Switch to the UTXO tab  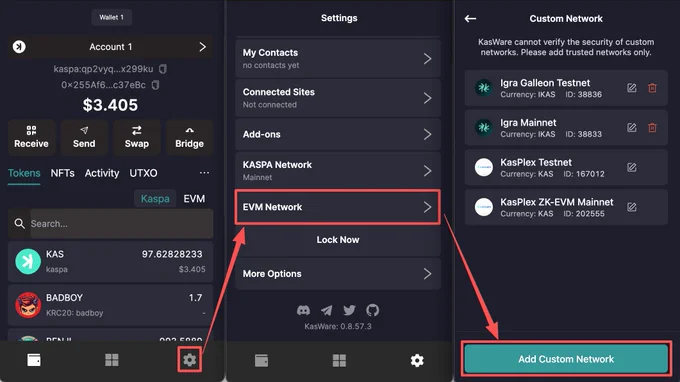(143, 173)
